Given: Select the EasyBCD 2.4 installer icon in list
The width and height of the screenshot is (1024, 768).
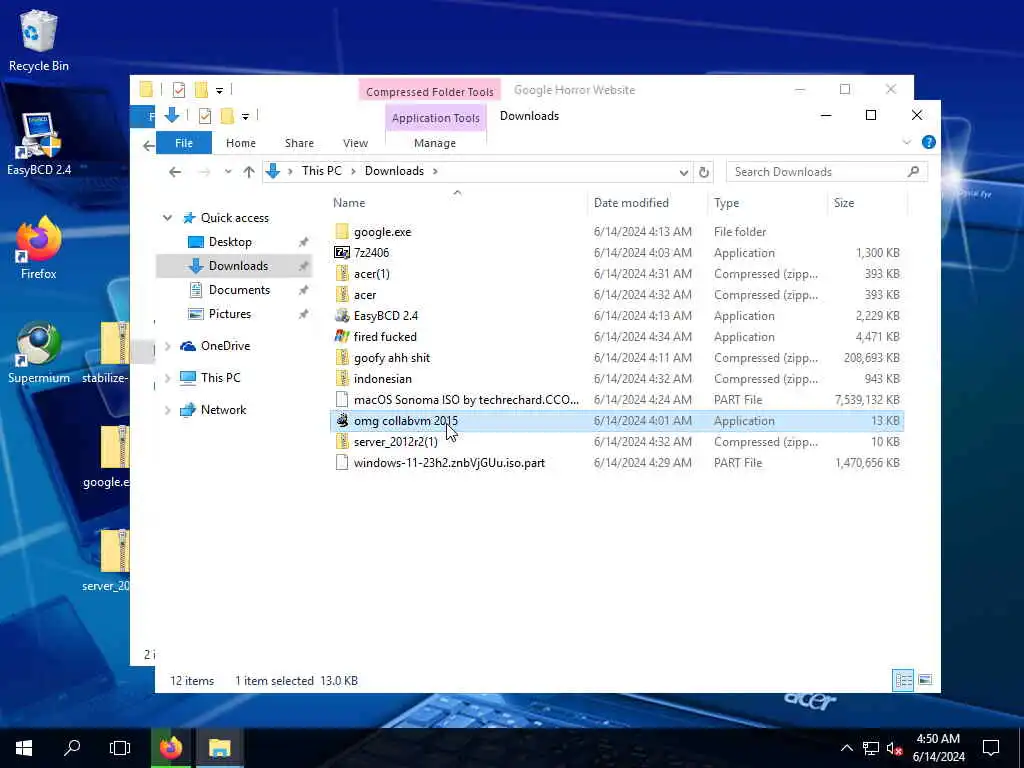Looking at the screenshot, I should point(342,315).
